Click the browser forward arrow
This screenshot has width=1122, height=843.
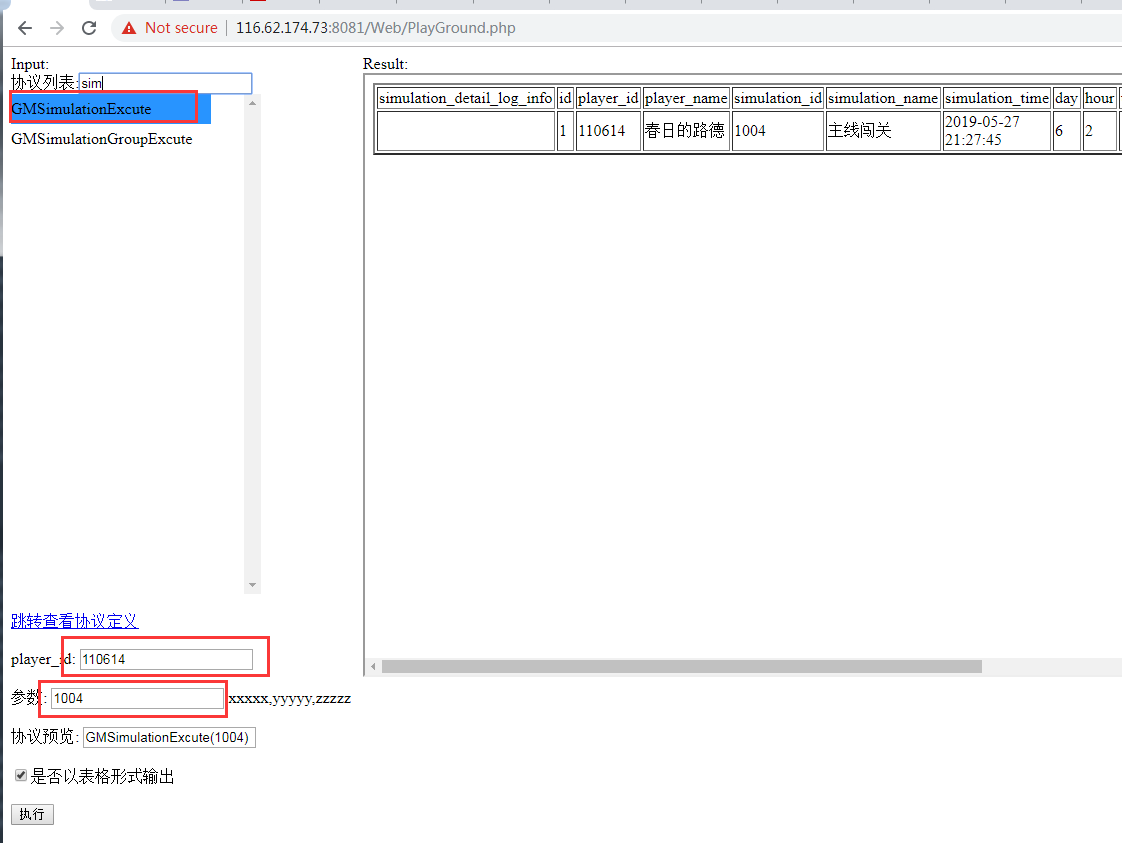(x=57, y=28)
